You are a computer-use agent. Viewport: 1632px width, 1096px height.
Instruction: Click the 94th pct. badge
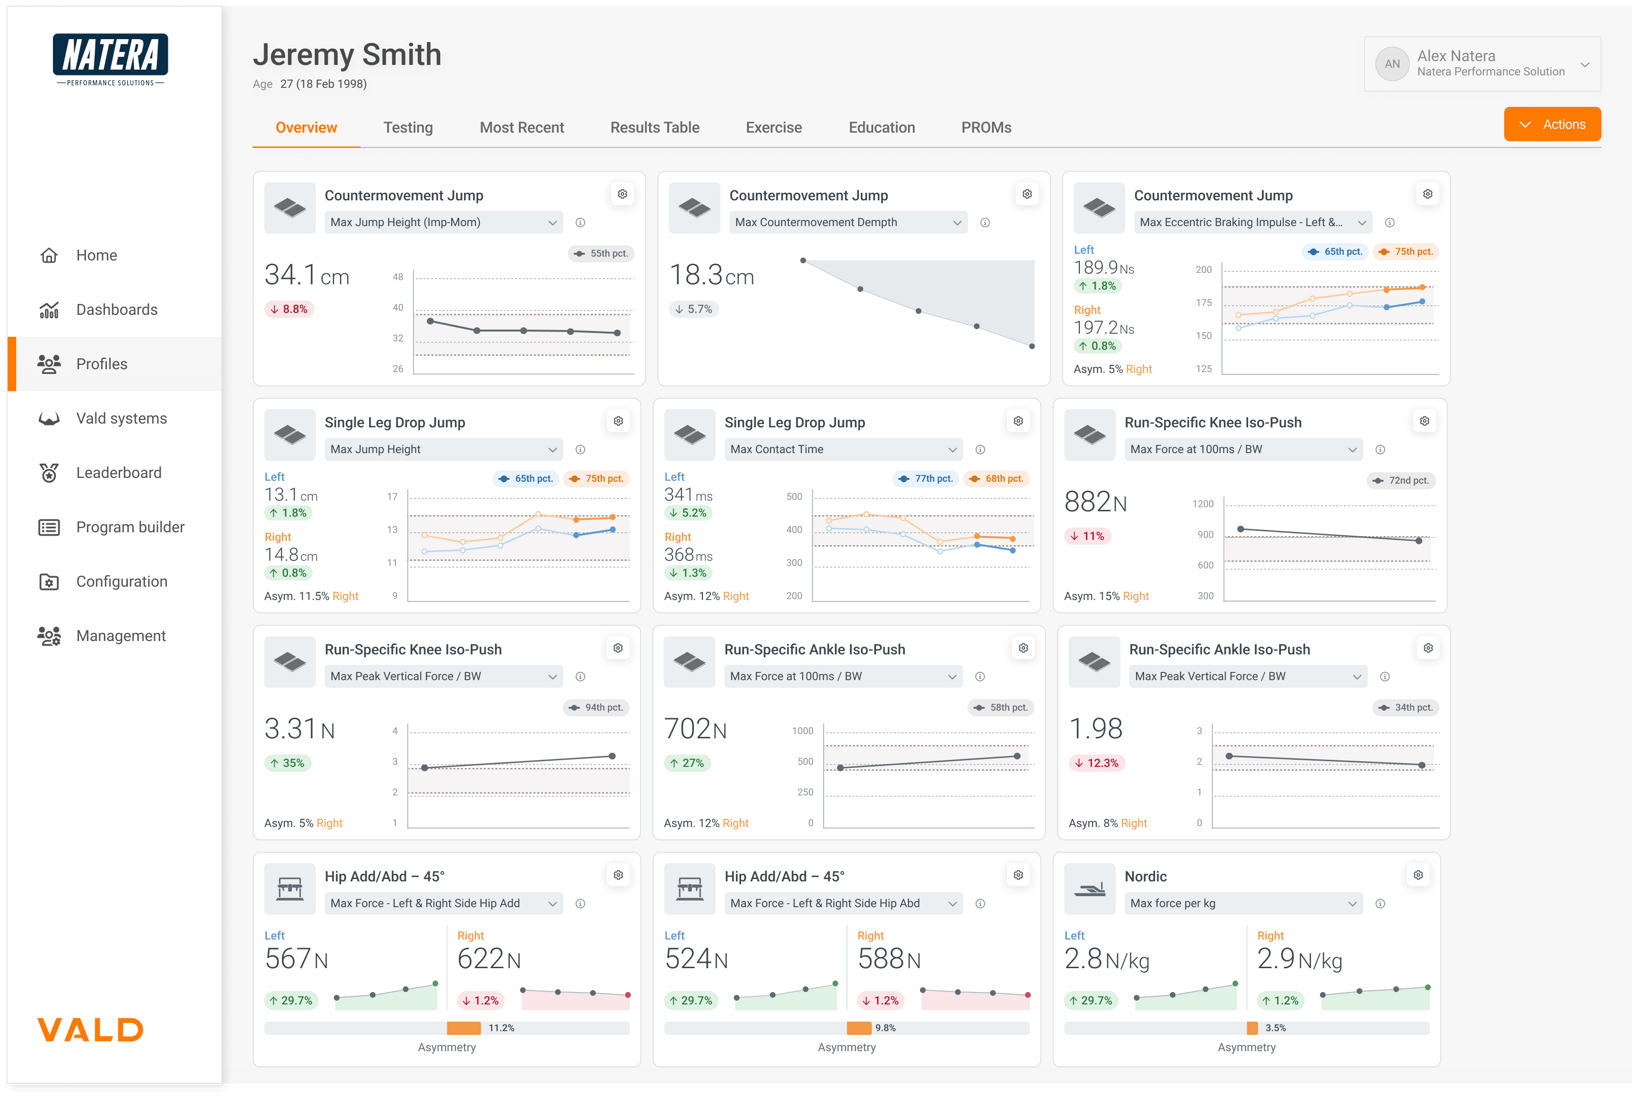pyautogui.click(x=596, y=708)
